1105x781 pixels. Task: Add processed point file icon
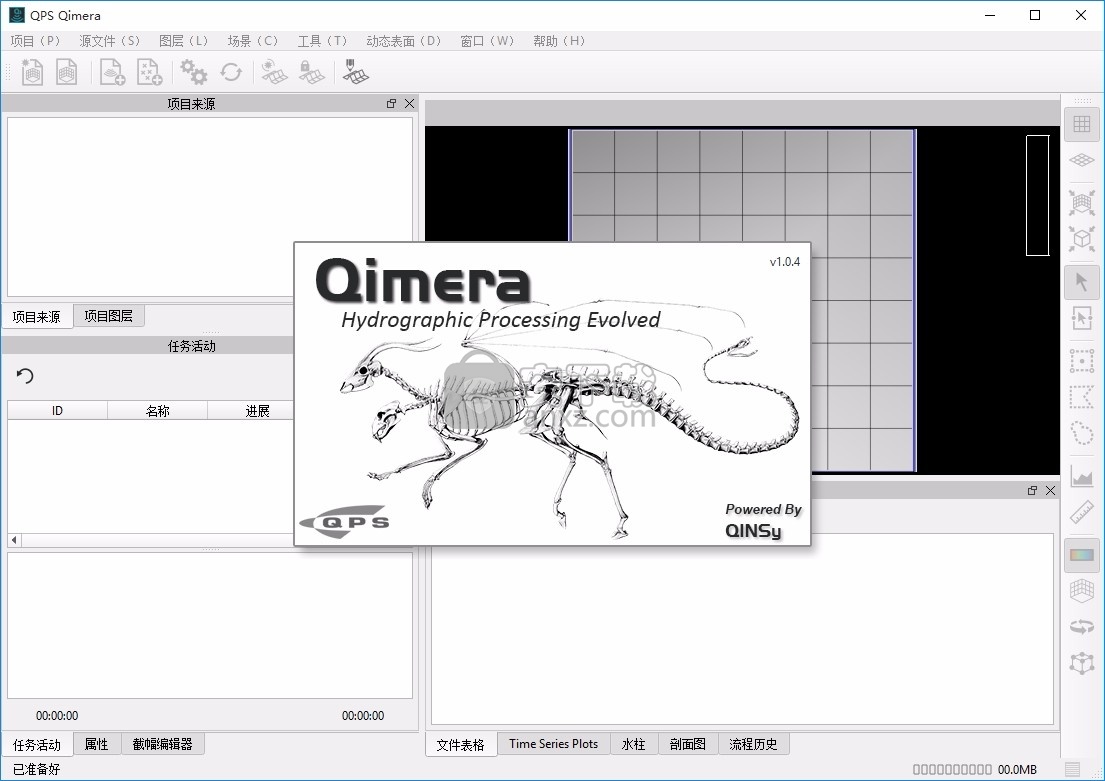tap(149, 72)
